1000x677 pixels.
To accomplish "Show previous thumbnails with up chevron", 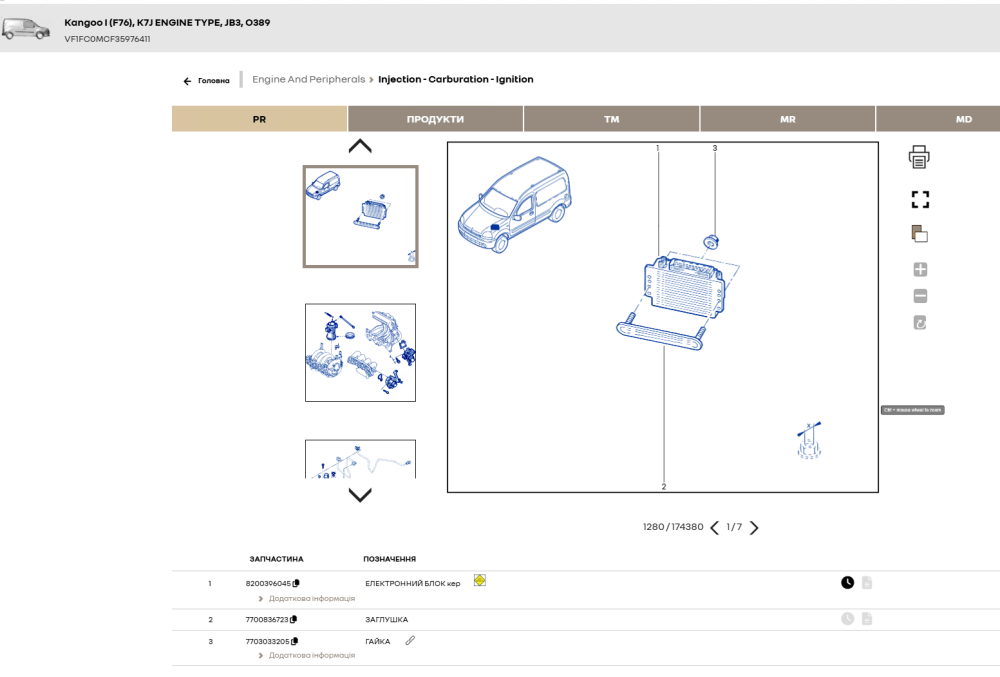I will (360, 146).
